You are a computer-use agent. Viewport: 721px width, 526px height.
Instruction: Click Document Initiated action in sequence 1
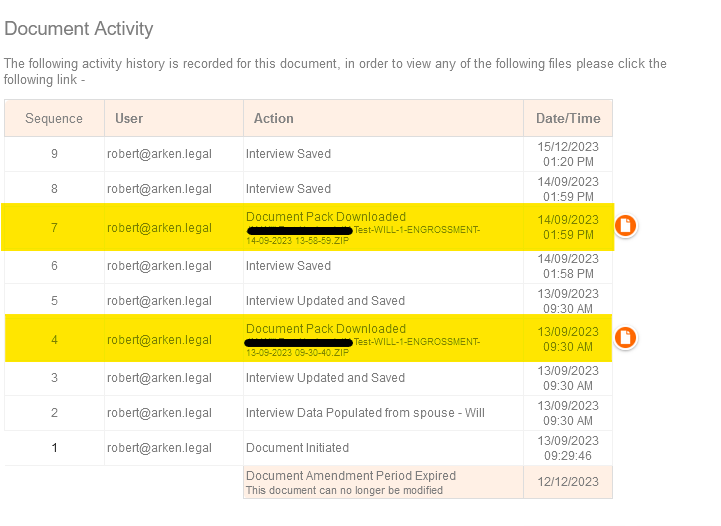[x=297, y=448]
